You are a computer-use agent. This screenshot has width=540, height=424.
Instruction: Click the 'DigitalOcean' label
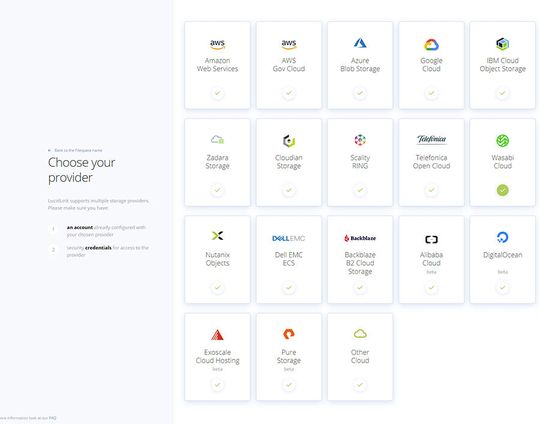tap(502, 255)
